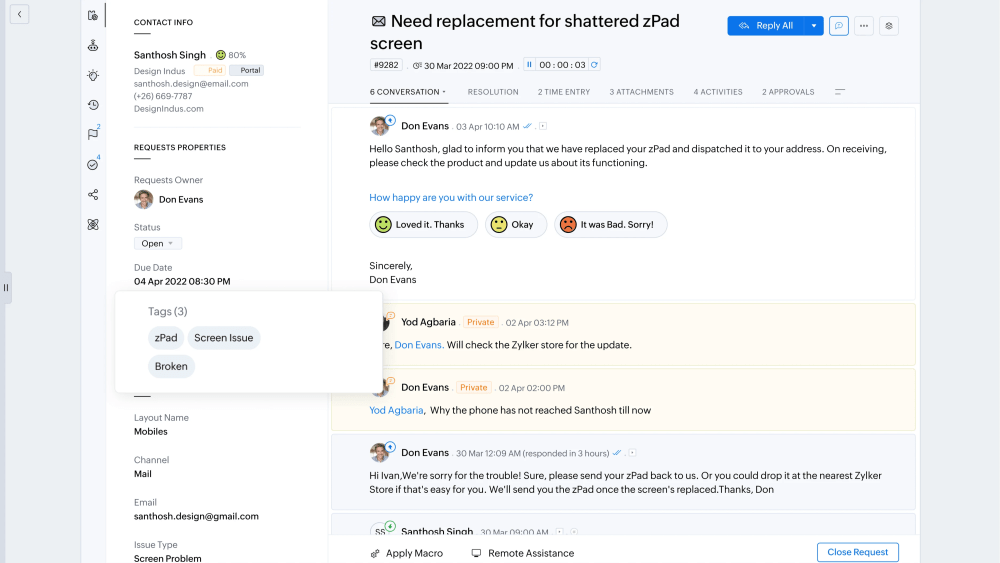The width and height of the screenshot is (1000, 563).
Task: Click the Close Request button
Action: pyautogui.click(x=857, y=552)
